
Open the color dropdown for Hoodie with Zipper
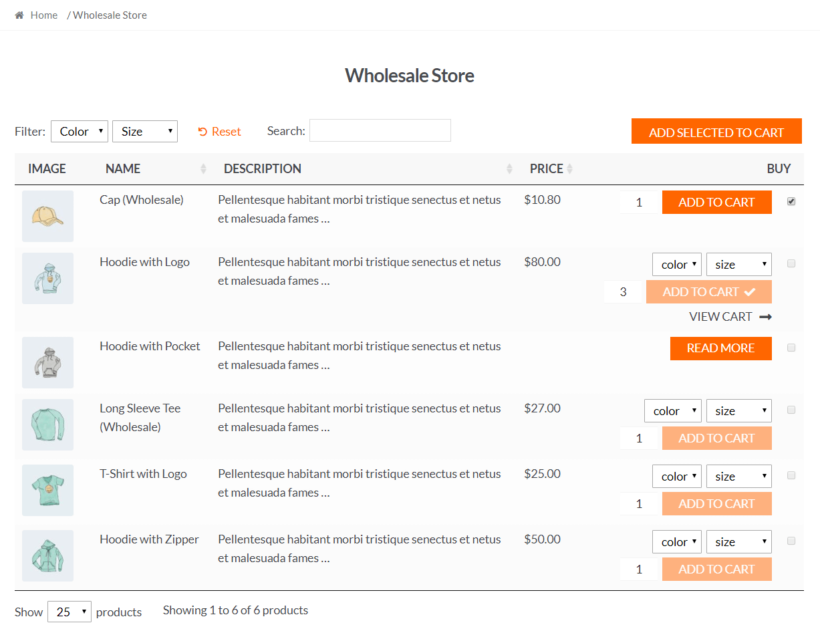point(676,541)
